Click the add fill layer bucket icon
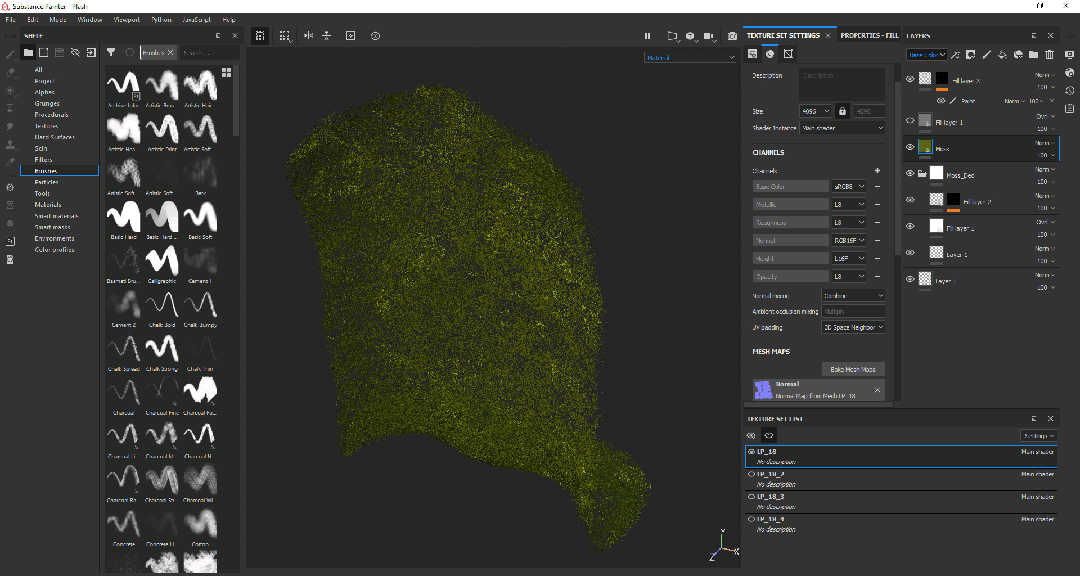This screenshot has height=576, width=1080. 1003,54
